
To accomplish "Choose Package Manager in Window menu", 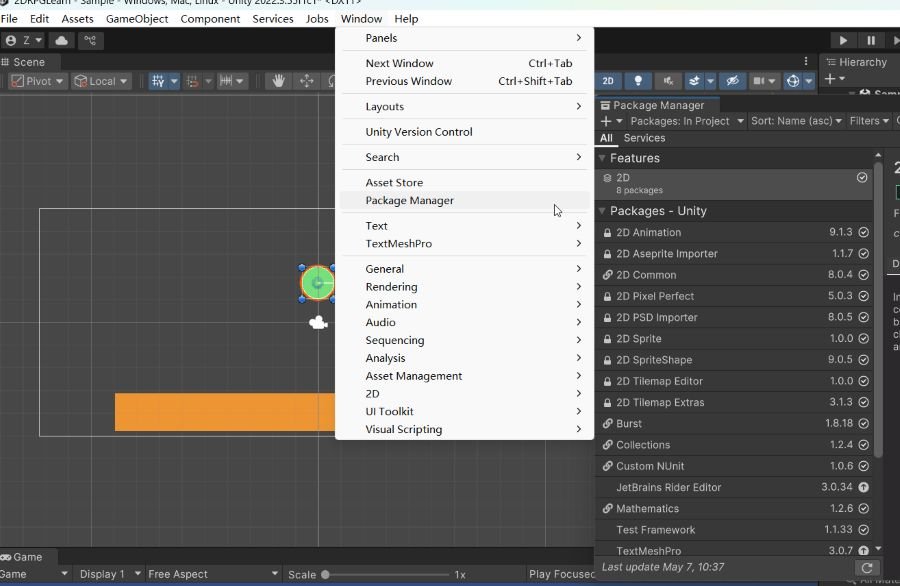I will point(464,200).
